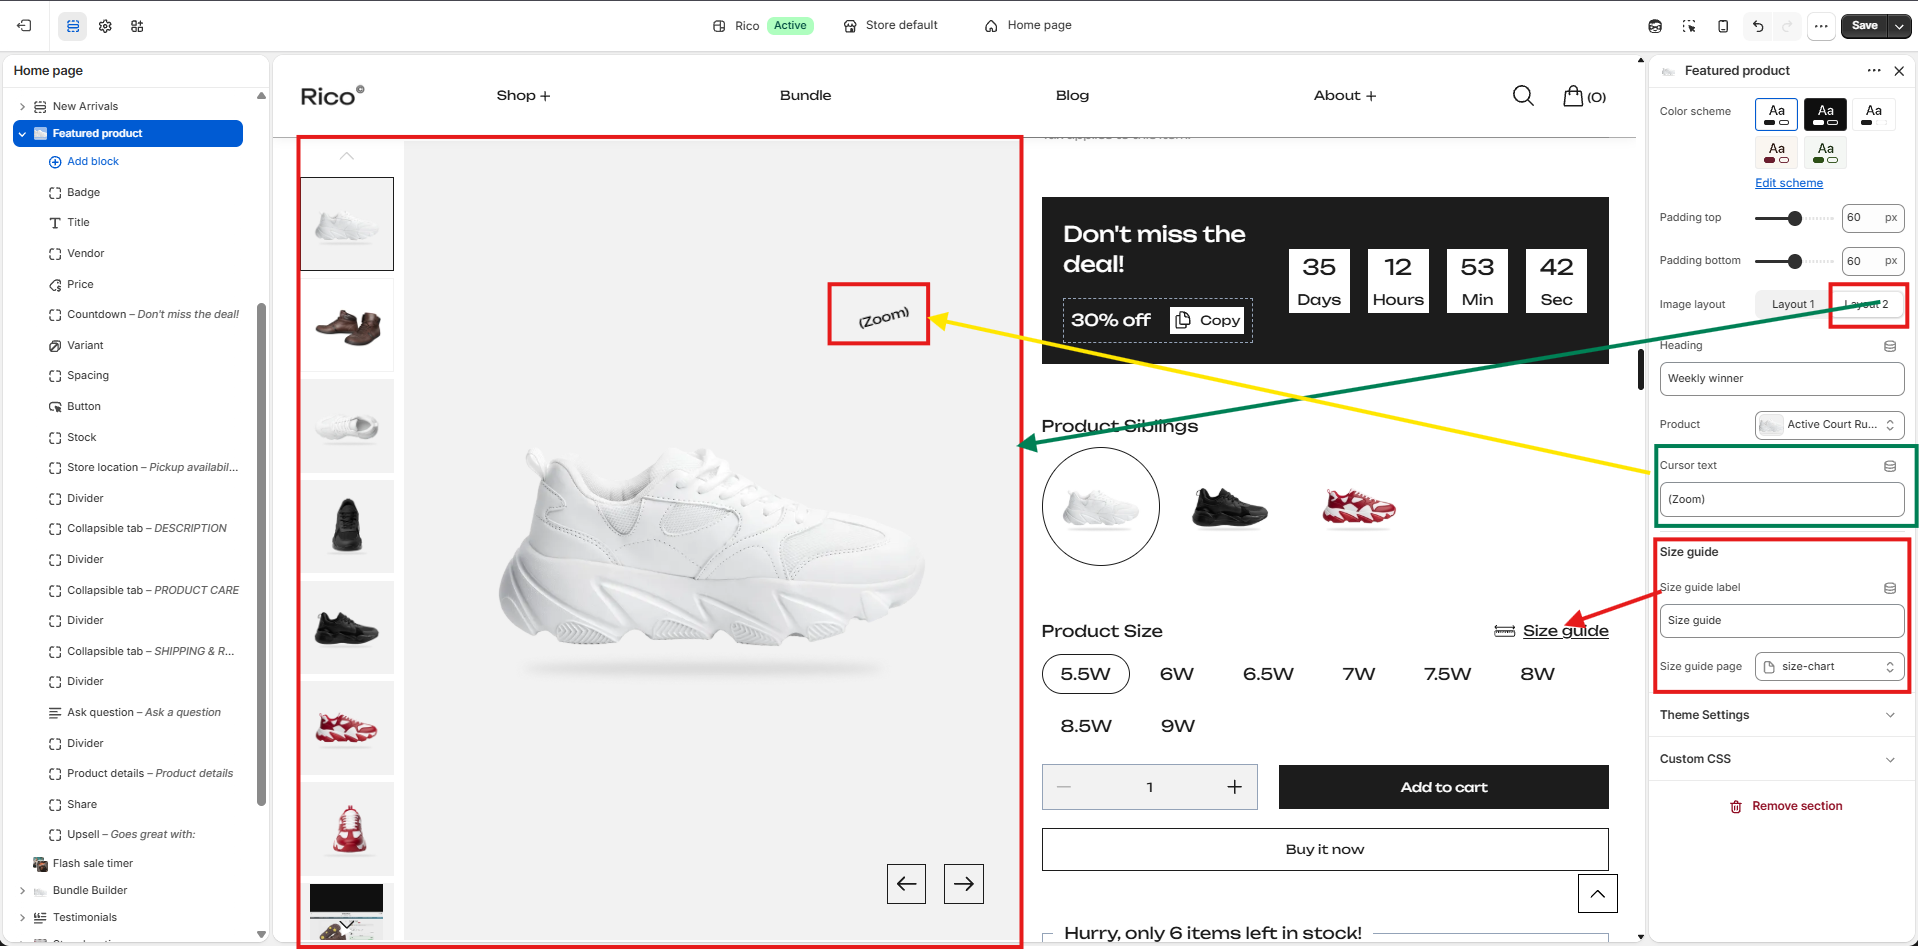Select the Sections panel icon

click(73, 26)
